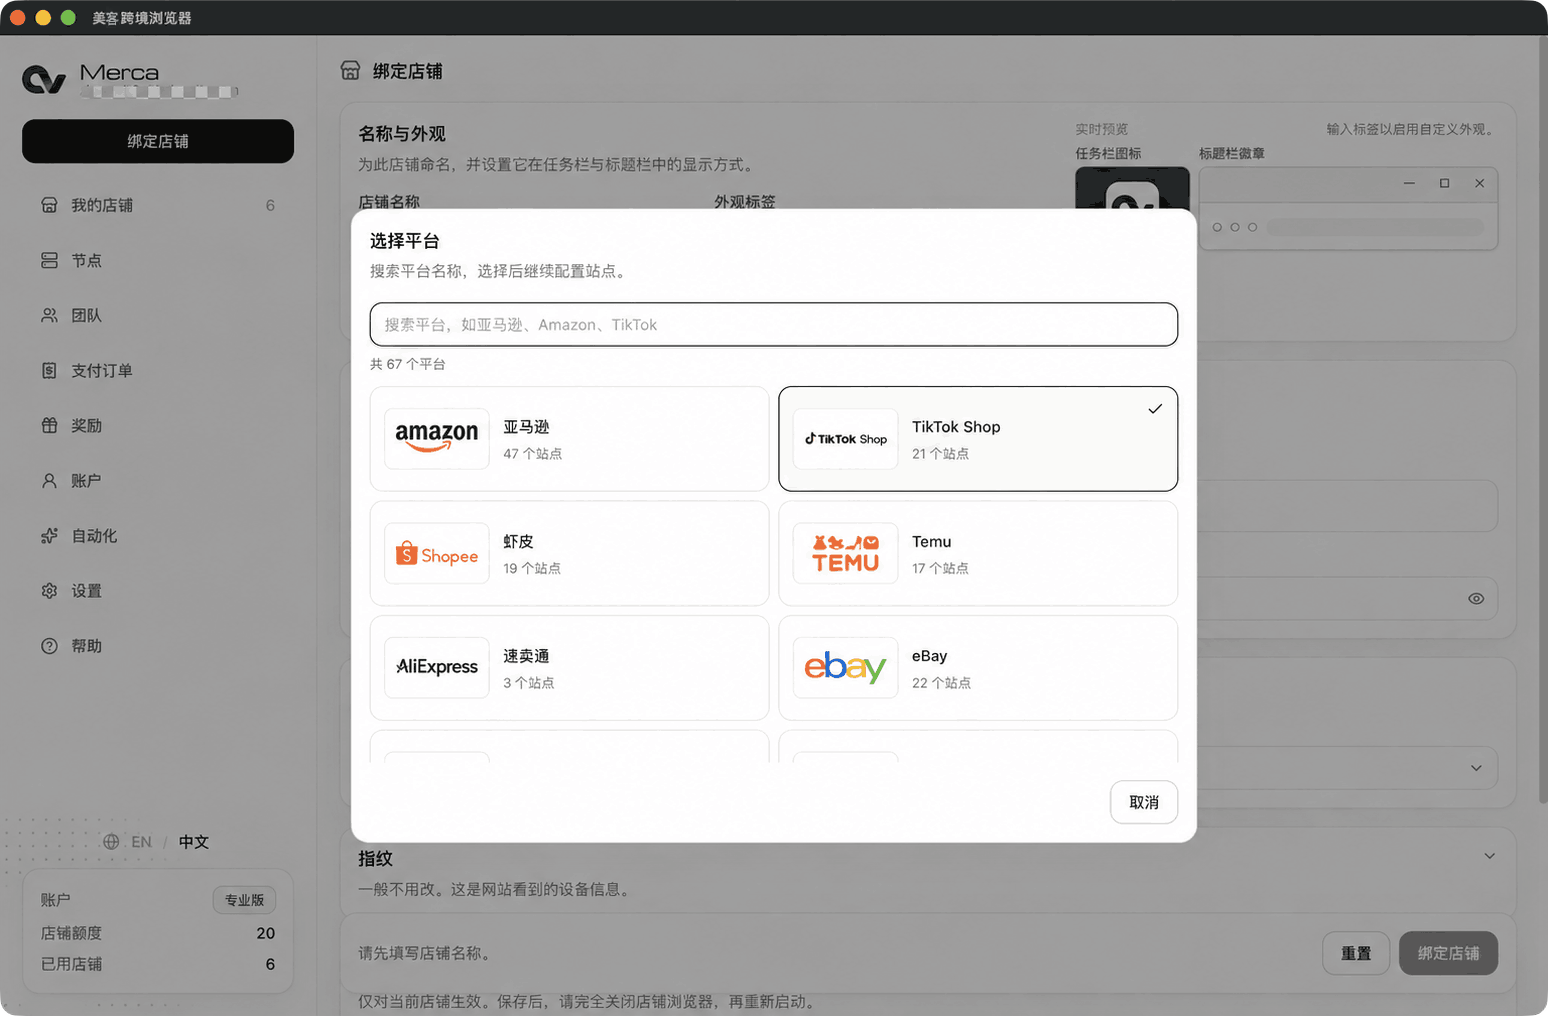Click the 专业版 badge

coord(244,900)
